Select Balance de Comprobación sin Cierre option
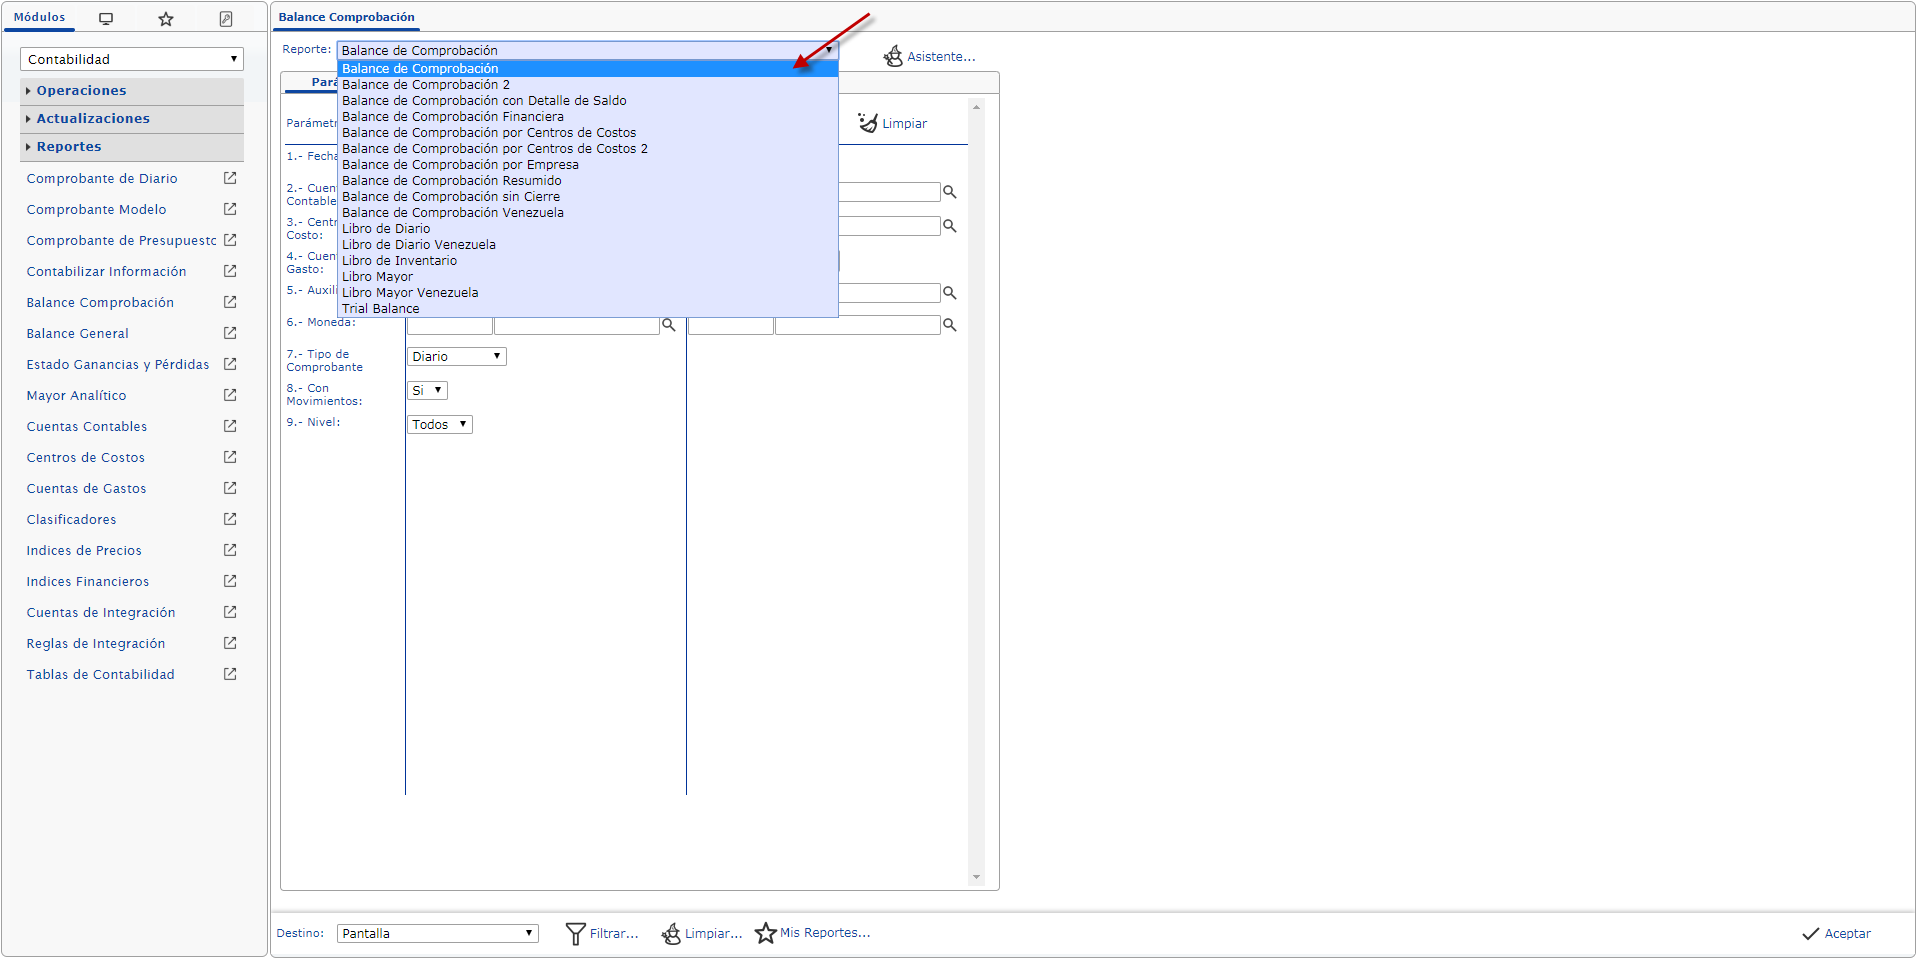The width and height of the screenshot is (1919, 960). 588,197
